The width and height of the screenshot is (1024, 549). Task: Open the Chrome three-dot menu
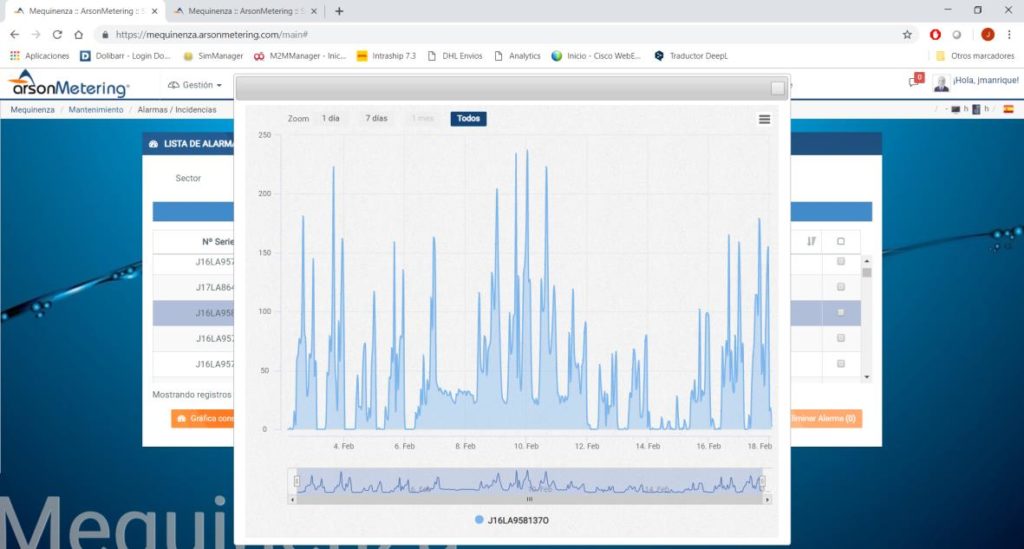pyautogui.click(x=1009, y=34)
